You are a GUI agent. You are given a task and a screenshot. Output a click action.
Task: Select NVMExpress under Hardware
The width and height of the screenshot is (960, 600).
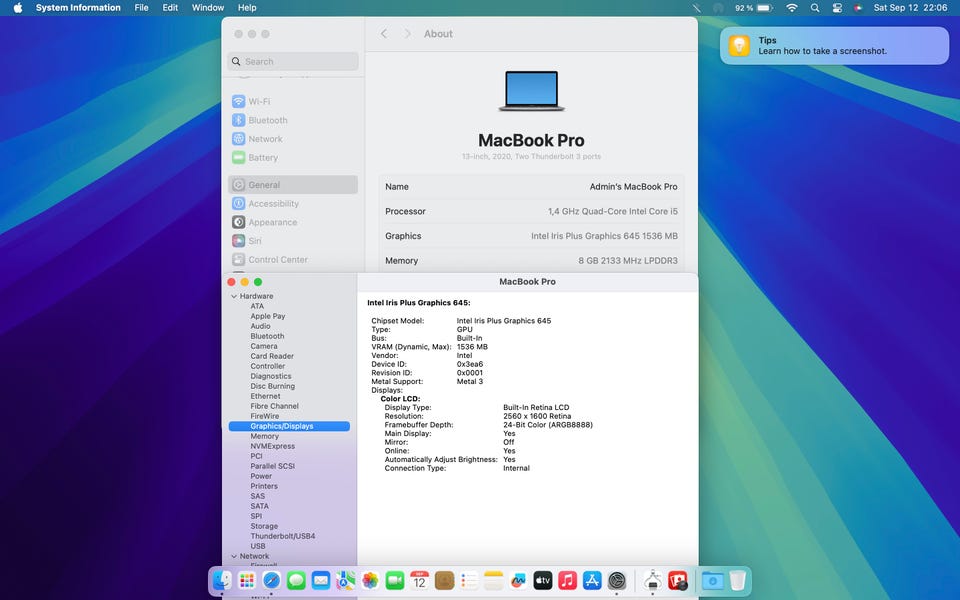pyautogui.click(x=272, y=446)
